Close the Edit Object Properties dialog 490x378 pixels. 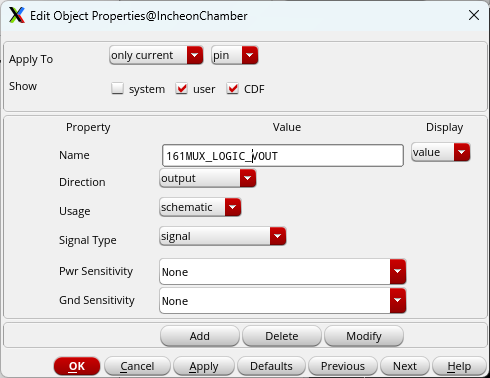pyautogui.click(x=474, y=15)
